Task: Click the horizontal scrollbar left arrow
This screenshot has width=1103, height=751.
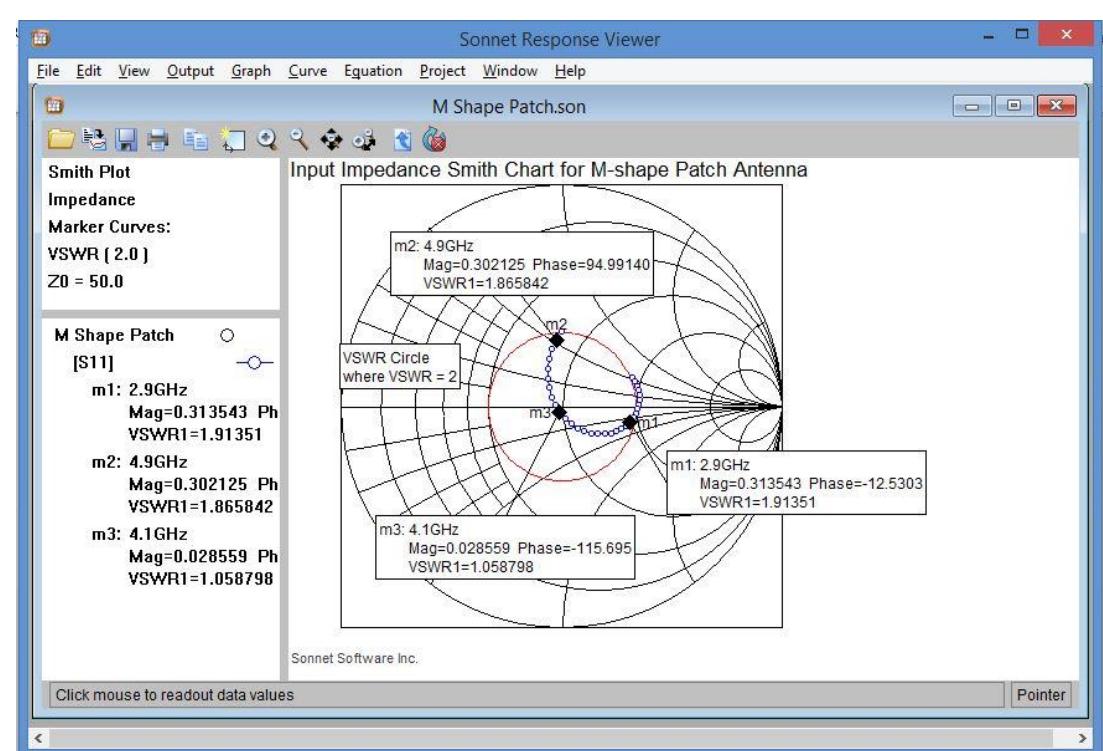Action: [39, 738]
